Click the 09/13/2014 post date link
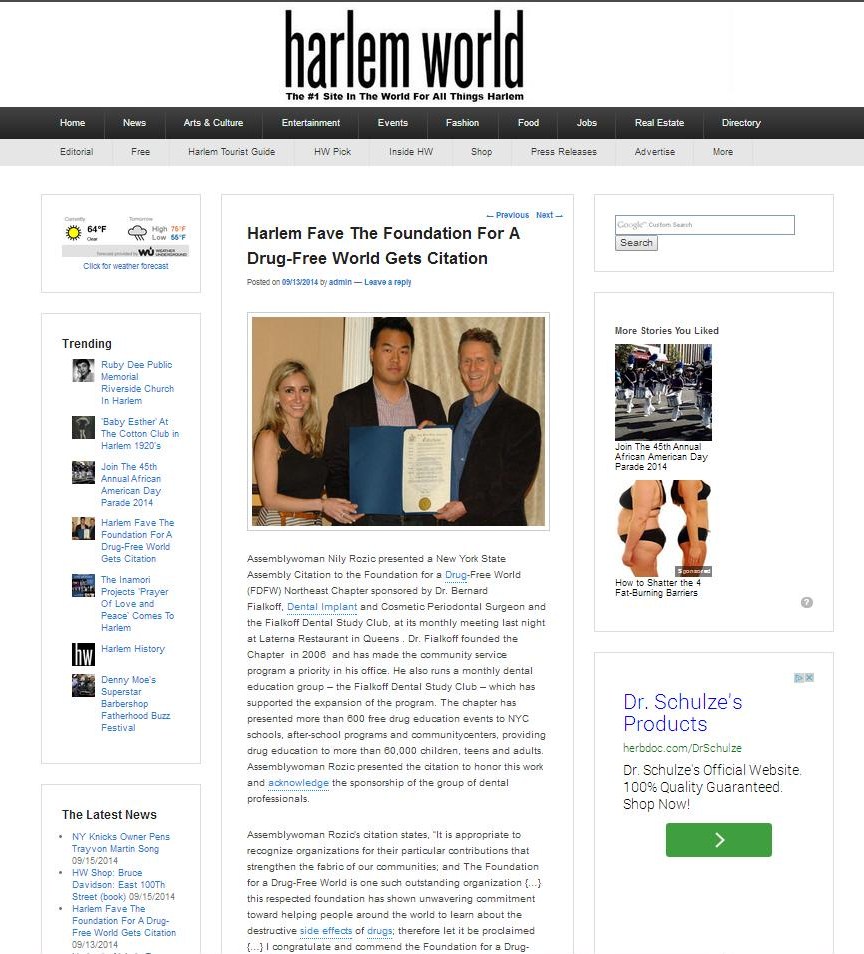The image size is (864, 954). tap(300, 282)
